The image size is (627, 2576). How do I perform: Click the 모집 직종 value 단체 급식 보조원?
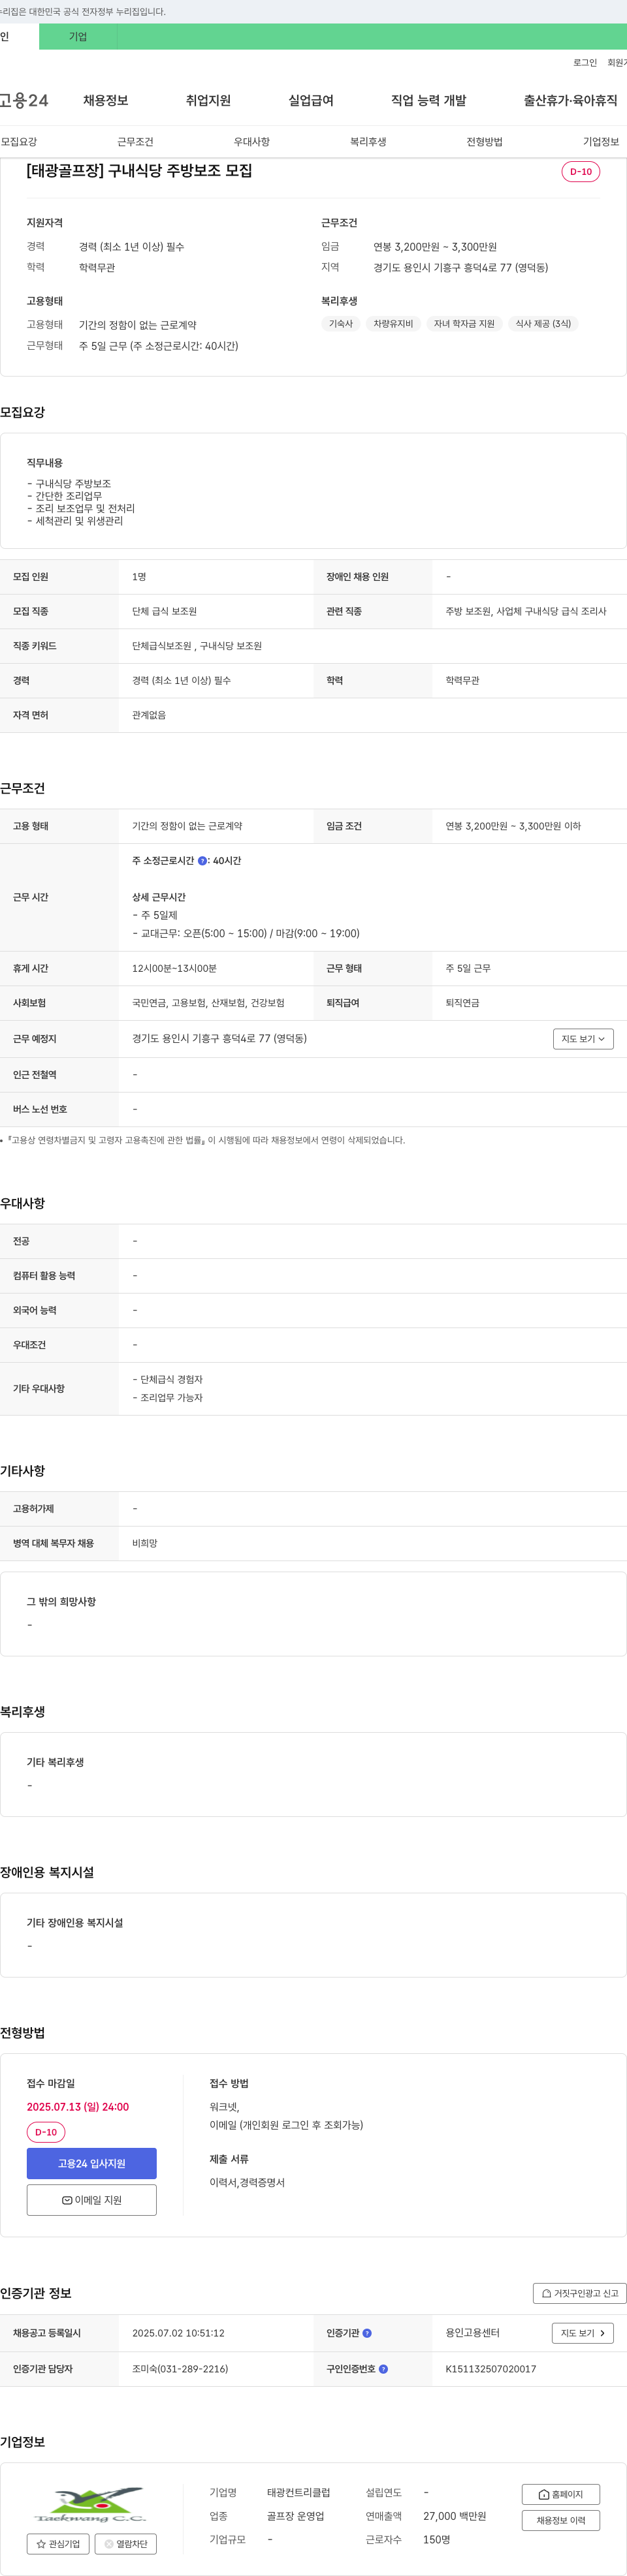tap(164, 611)
